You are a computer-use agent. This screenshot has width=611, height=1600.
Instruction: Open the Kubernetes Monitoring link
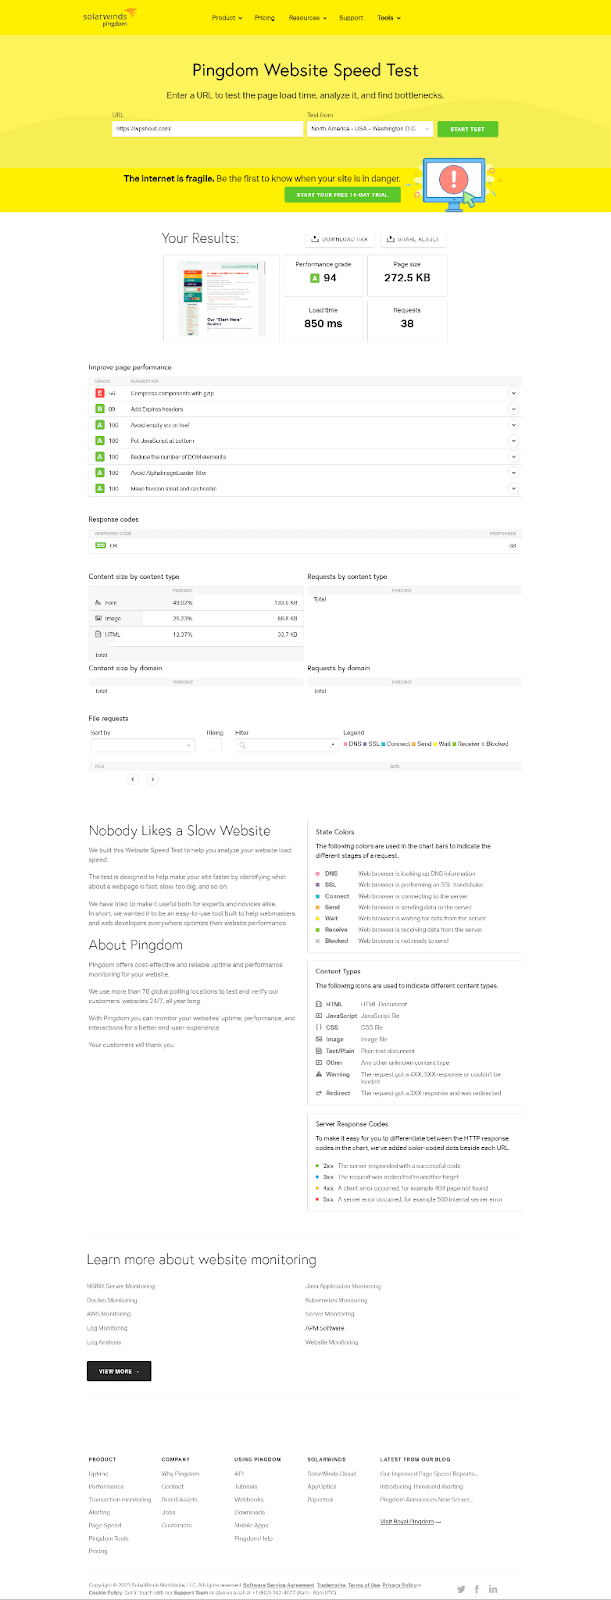point(336,1300)
